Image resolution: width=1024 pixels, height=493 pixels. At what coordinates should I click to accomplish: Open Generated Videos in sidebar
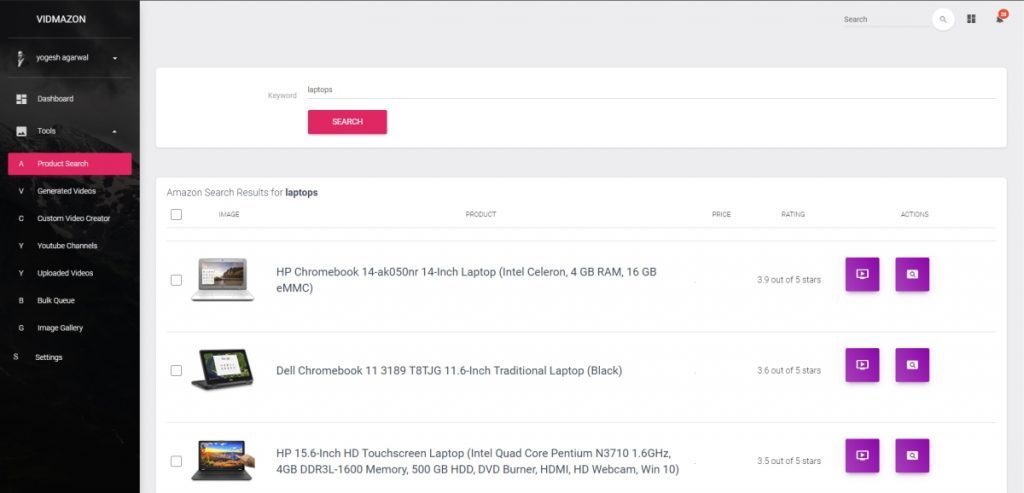(66, 190)
